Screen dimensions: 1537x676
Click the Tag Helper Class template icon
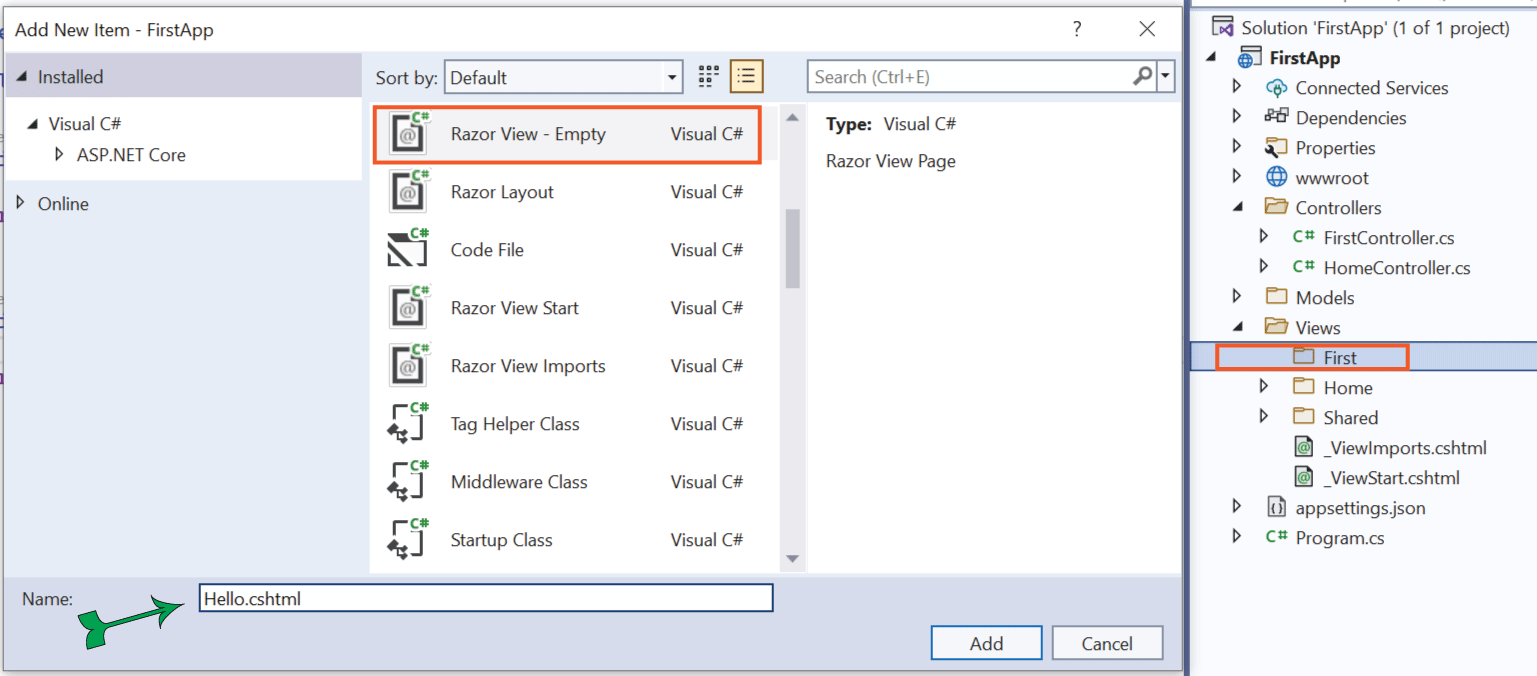(x=408, y=424)
